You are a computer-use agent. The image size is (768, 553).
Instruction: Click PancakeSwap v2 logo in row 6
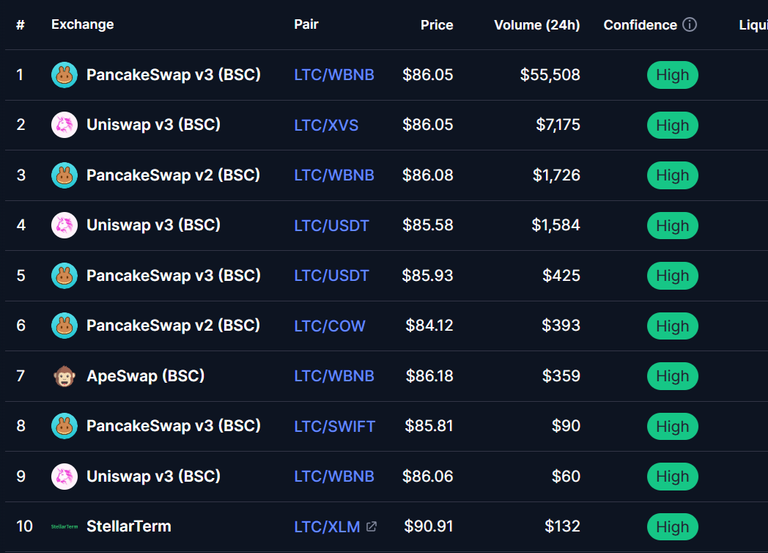[x=64, y=326]
